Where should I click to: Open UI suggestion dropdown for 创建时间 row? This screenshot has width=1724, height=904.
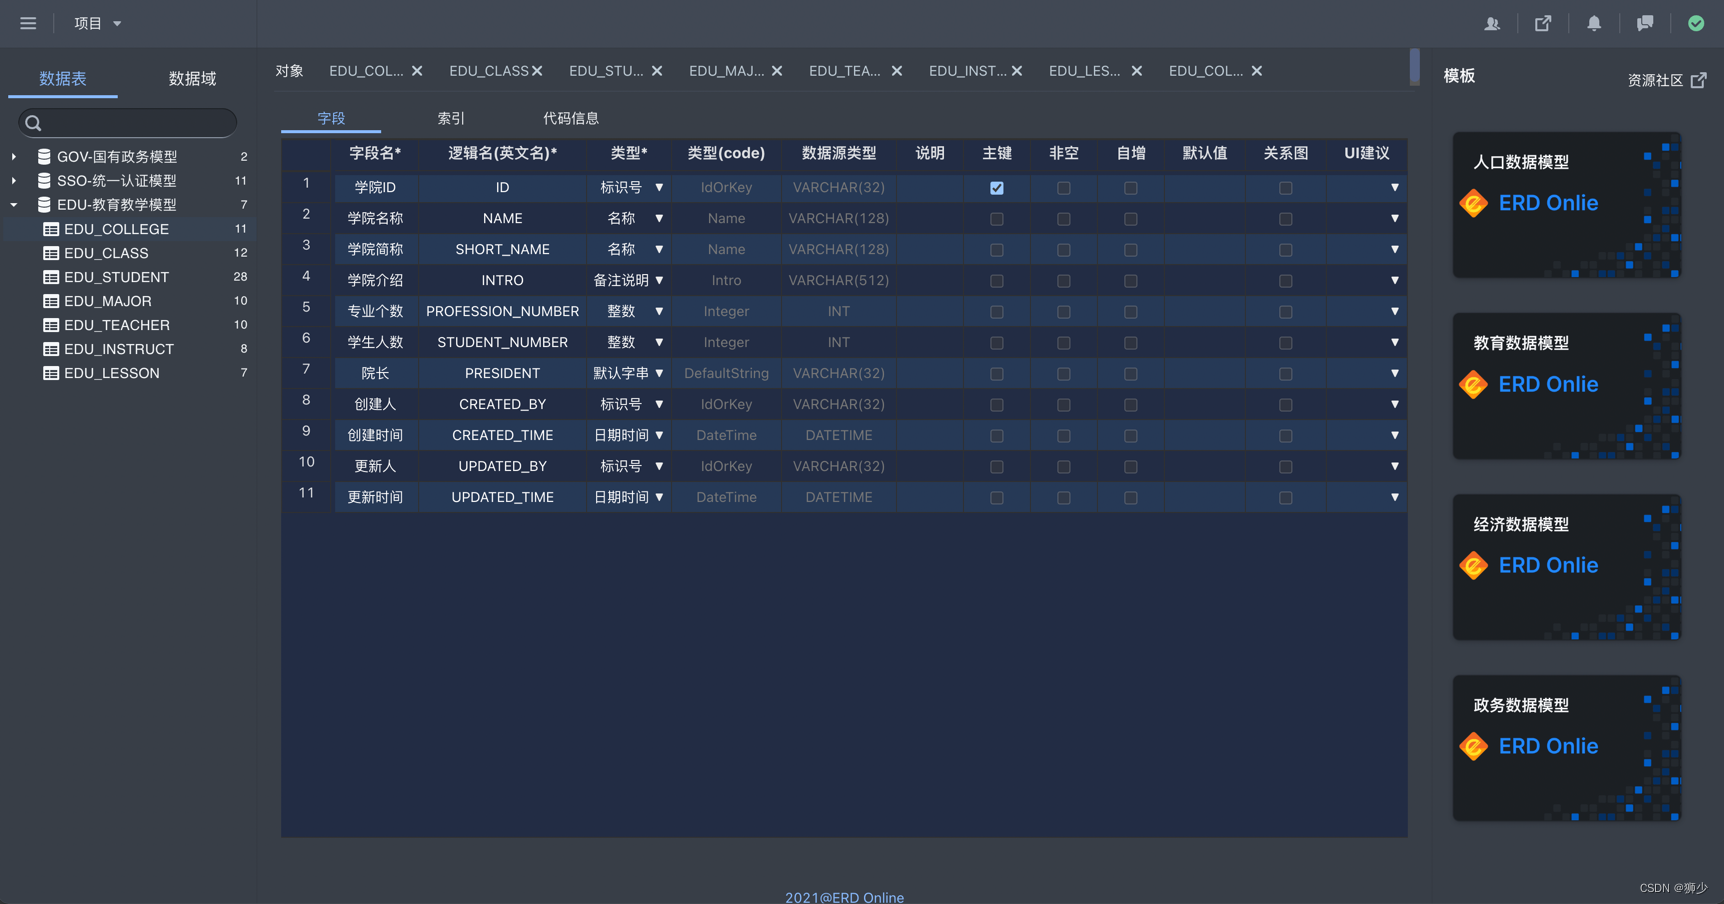[x=1395, y=435]
